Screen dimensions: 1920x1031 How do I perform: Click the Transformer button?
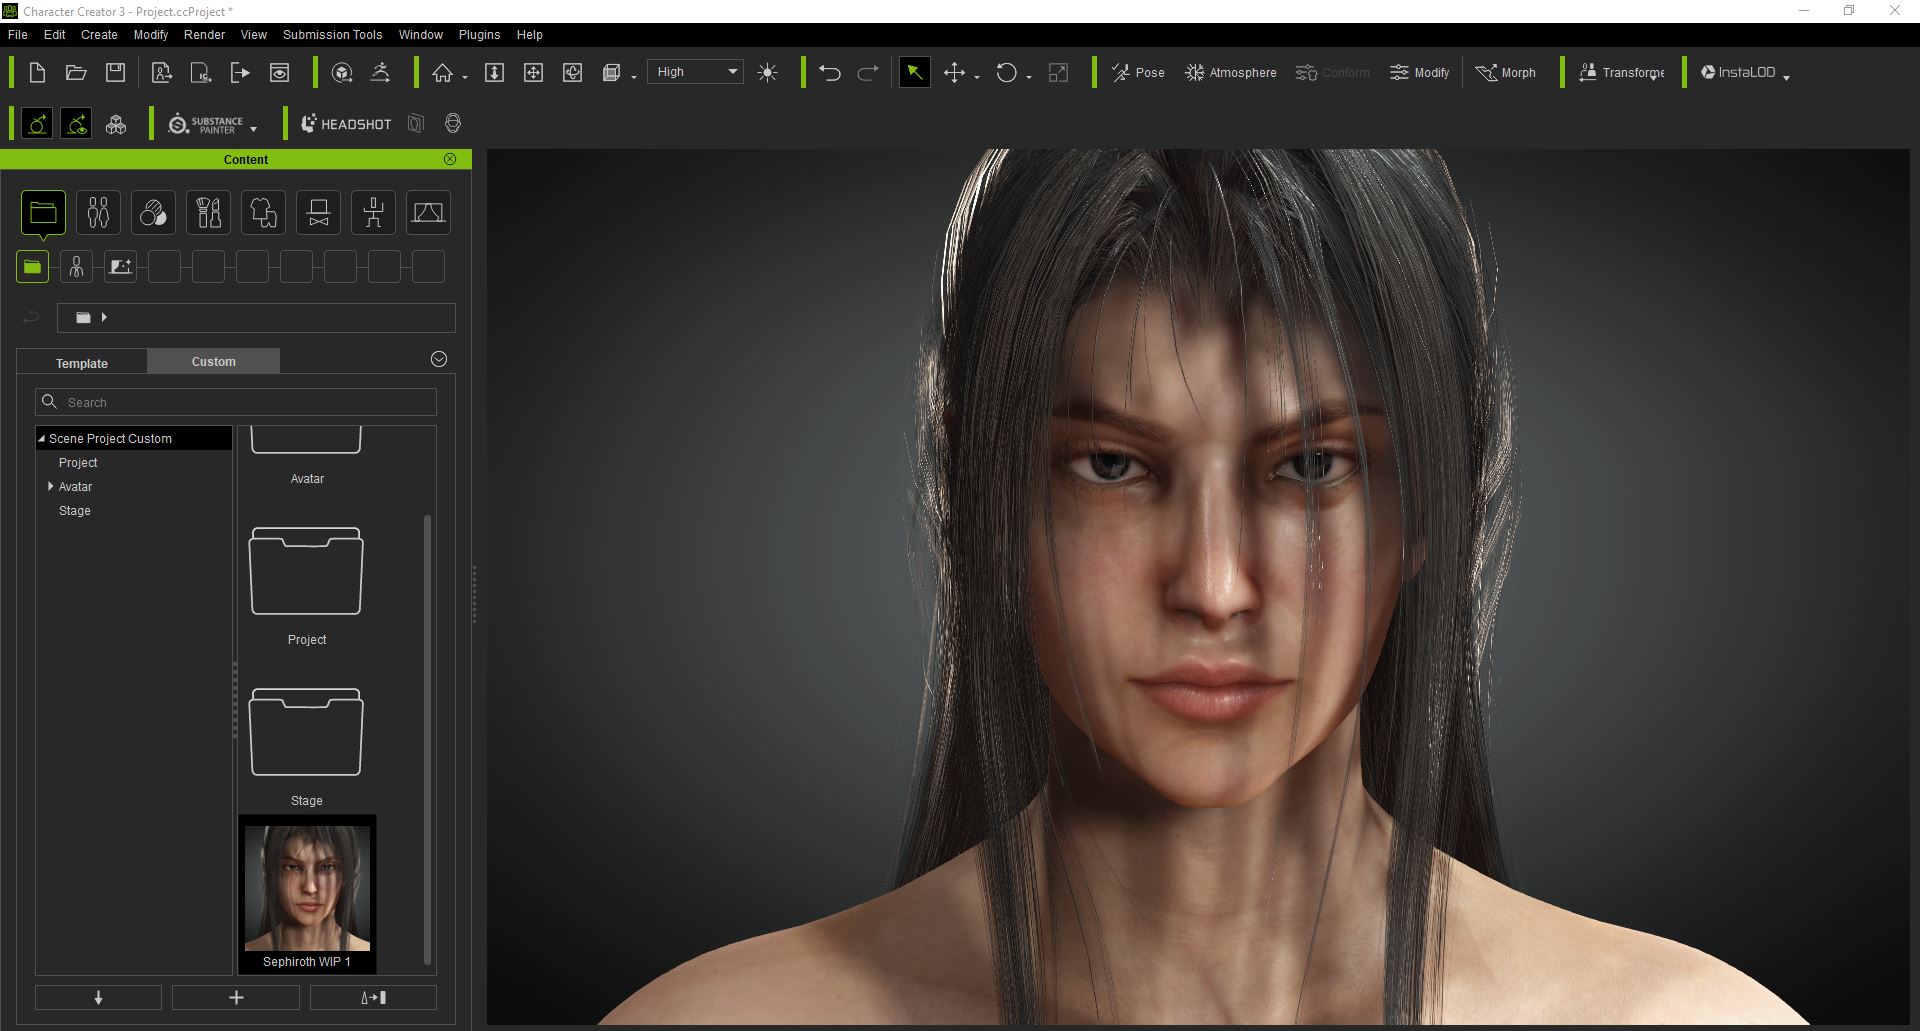click(x=1622, y=72)
